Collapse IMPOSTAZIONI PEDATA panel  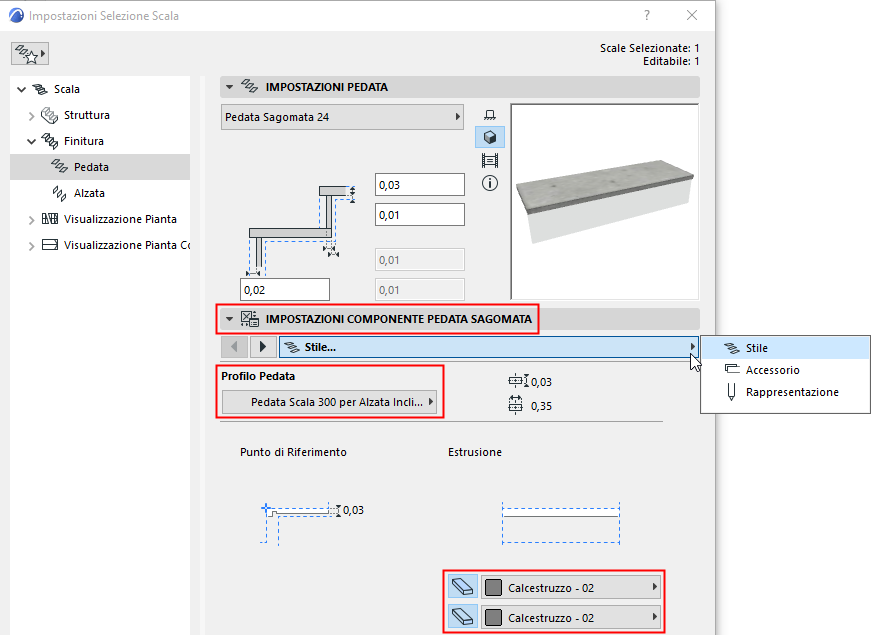pyautogui.click(x=229, y=87)
